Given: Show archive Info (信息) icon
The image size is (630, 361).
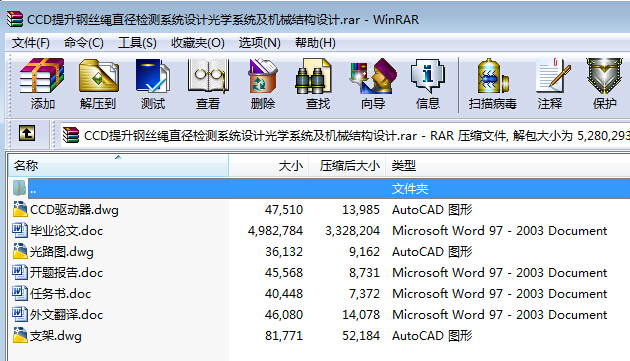Looking at the screenshot, I should (428, 76).
